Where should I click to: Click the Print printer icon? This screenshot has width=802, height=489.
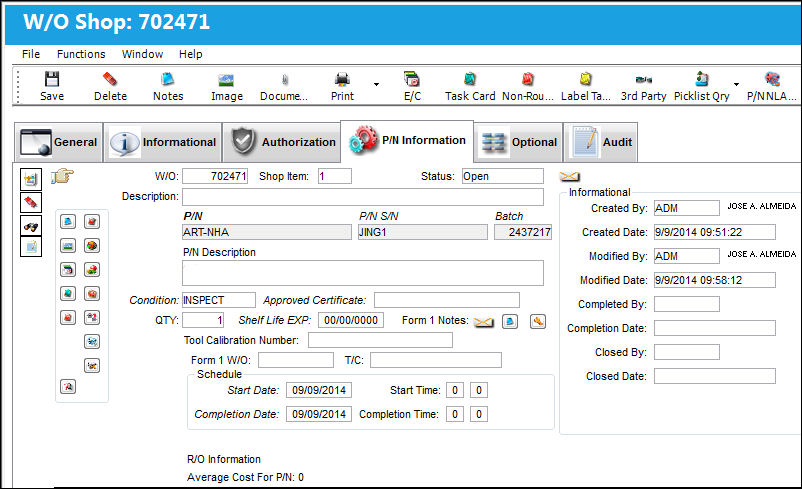pyautogui.click(x=342, y=79)
